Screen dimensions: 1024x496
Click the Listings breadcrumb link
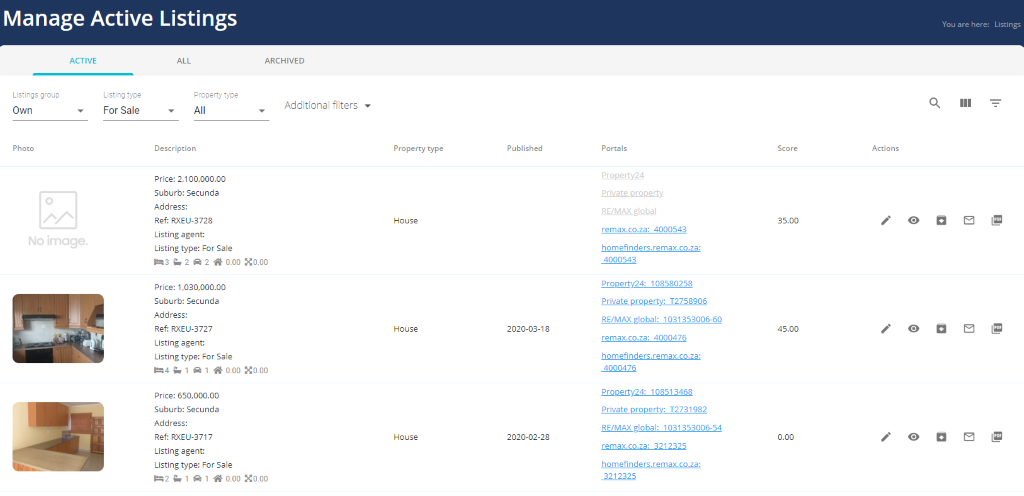1007,25
